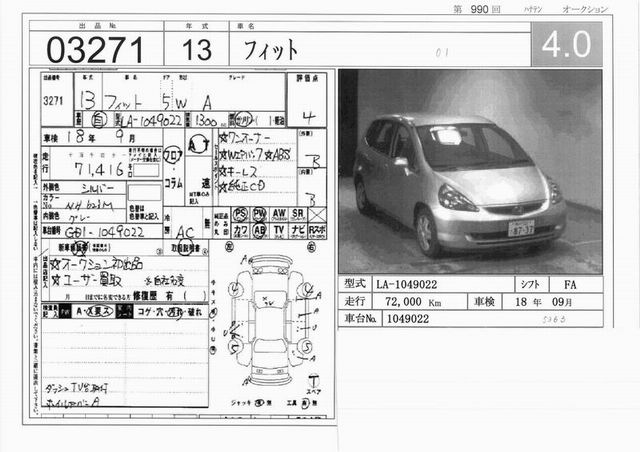The image size is (640, 452).
Task: Click the ジャッキ label
Action: point(241,403)
